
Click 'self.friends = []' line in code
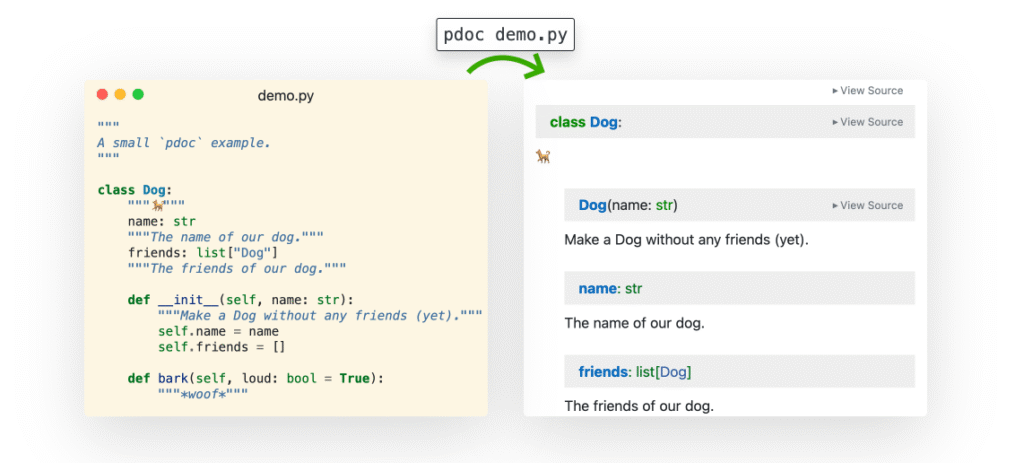[221, 347]
